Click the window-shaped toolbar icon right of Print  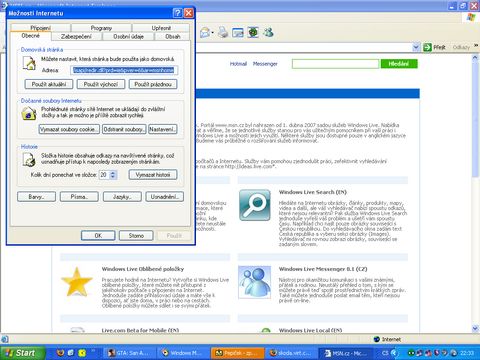(238, 32)
